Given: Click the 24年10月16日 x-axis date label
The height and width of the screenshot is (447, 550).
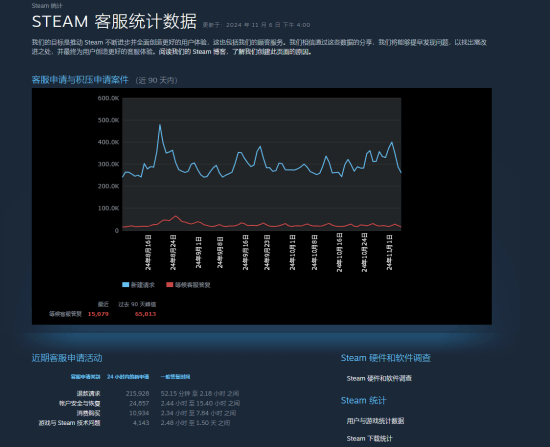Looking at the screenshot, I should tap(339, 253).
